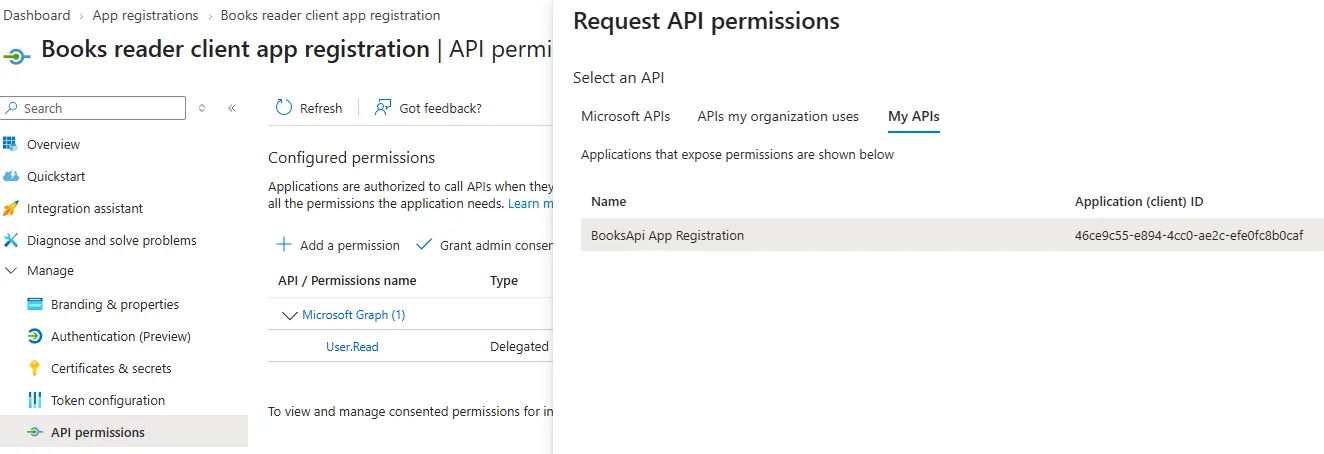1324x454 pixels.
Task: Click the magnifier icon in Search box
Action: click(x=12, y=108)
